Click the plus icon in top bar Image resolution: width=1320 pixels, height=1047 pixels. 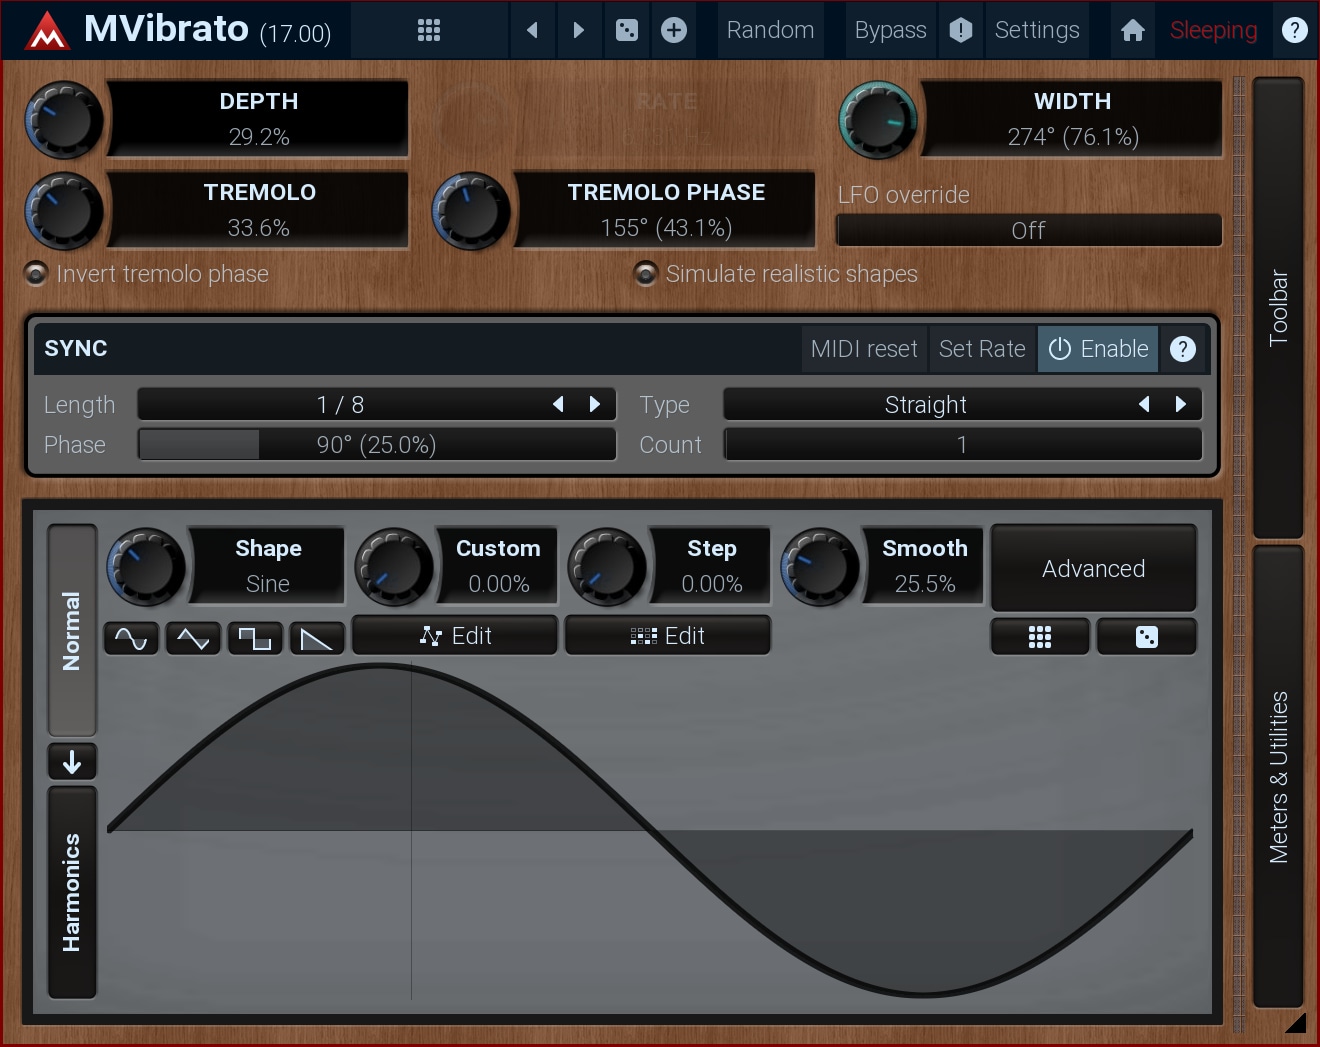(674, 30)
